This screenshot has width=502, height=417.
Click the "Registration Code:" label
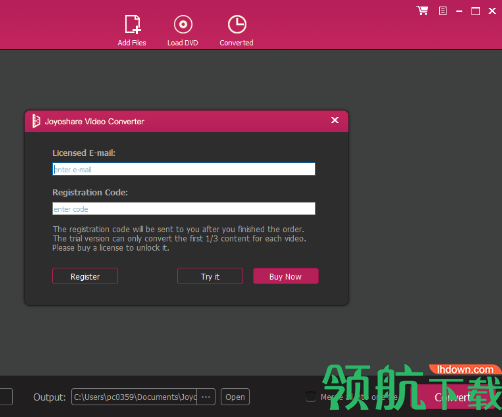[90, 192]
